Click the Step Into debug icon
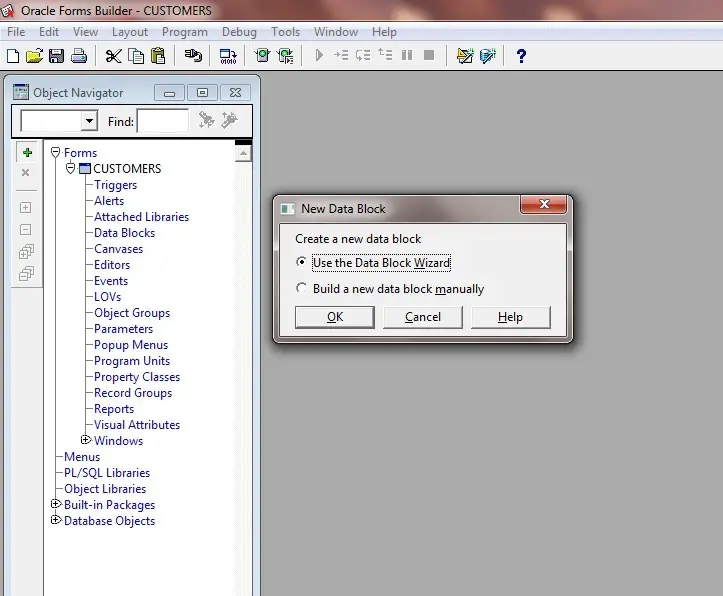The height and width of the screenshot is (596, 723). 341,55
